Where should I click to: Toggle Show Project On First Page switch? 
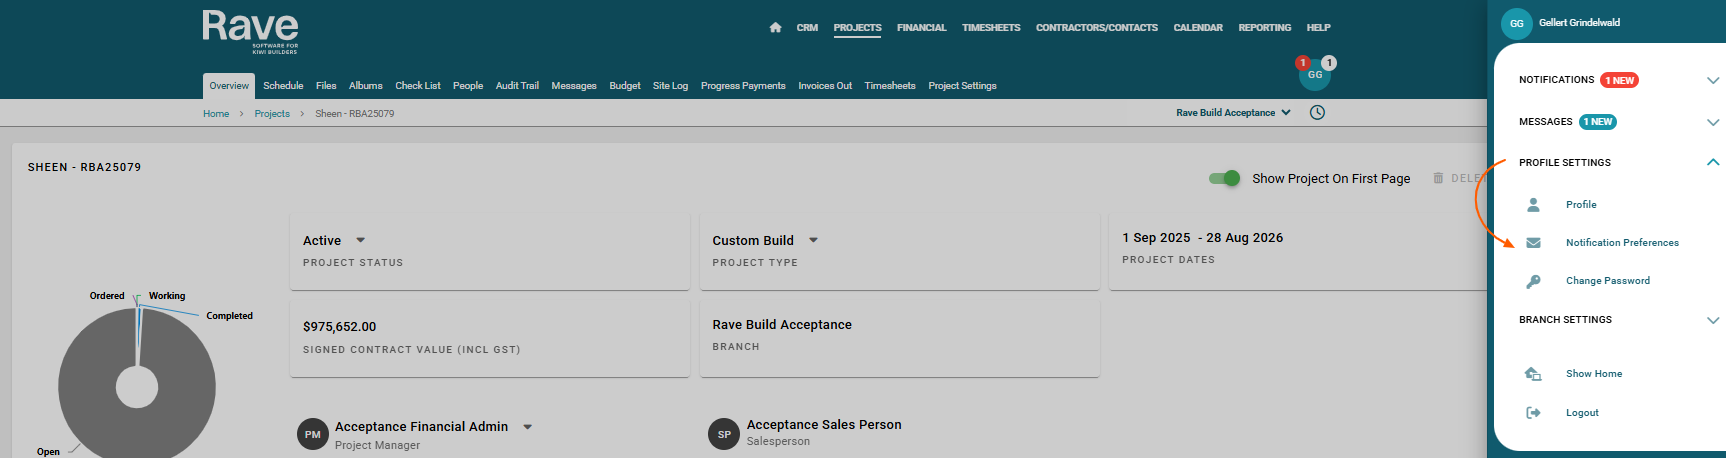(1225, 178)
